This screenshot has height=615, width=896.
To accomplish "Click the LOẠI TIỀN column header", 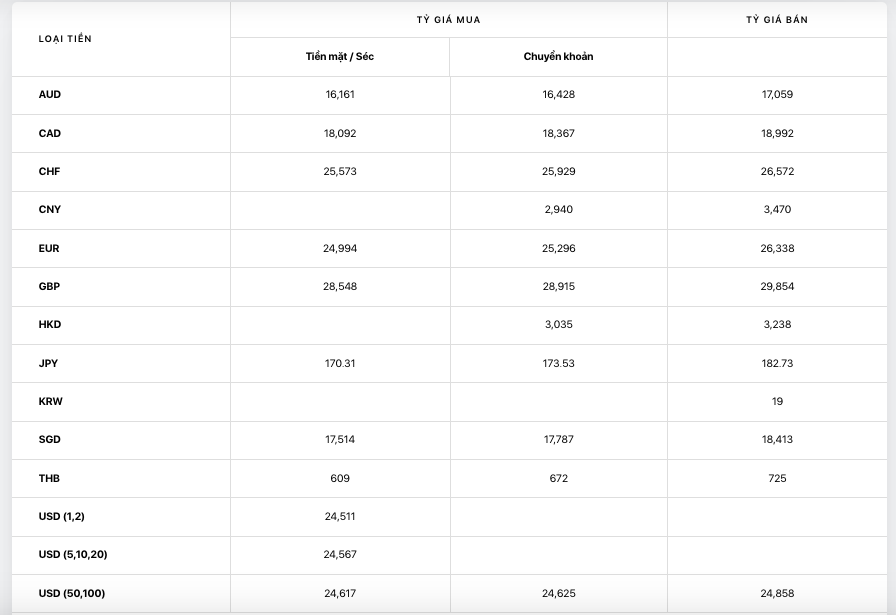I will [x=65, y=38].
